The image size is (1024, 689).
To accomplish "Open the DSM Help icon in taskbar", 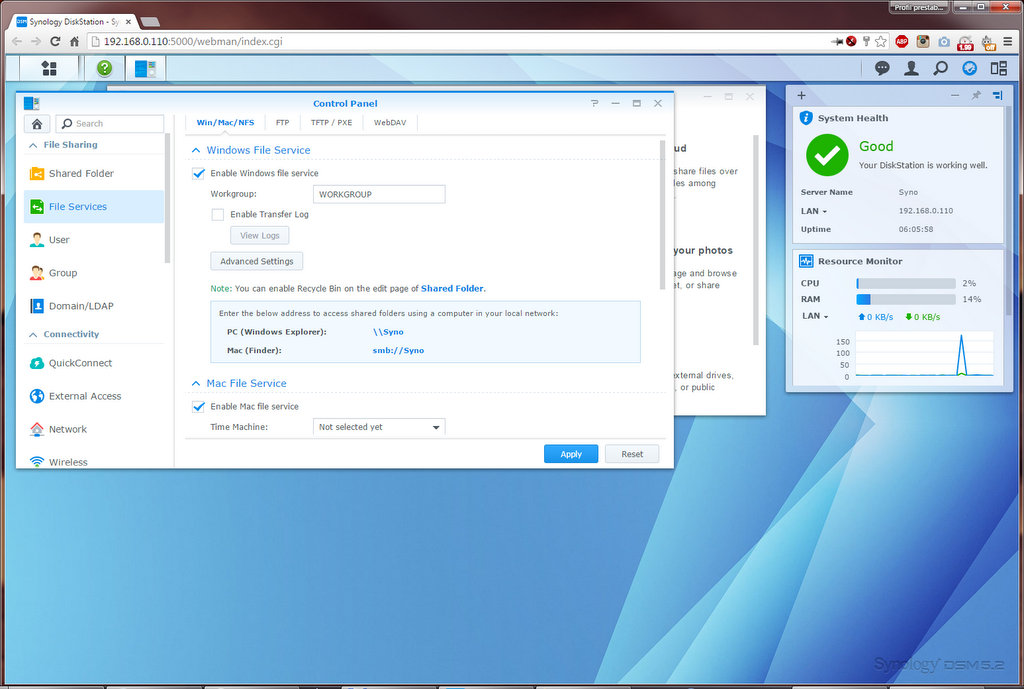I will pyautogui.click(x=104, y=68).
